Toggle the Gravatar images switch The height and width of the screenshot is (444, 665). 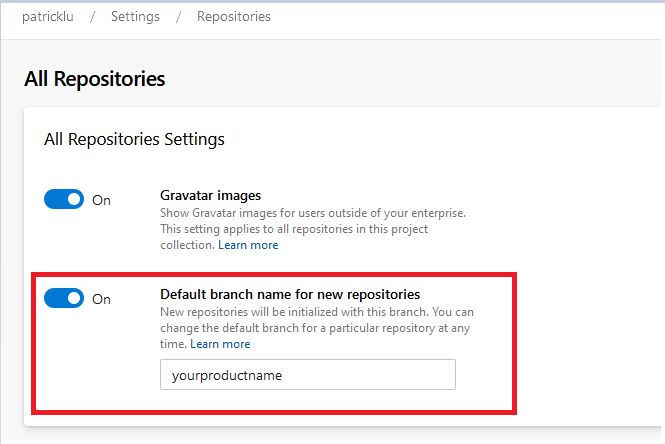64,199
